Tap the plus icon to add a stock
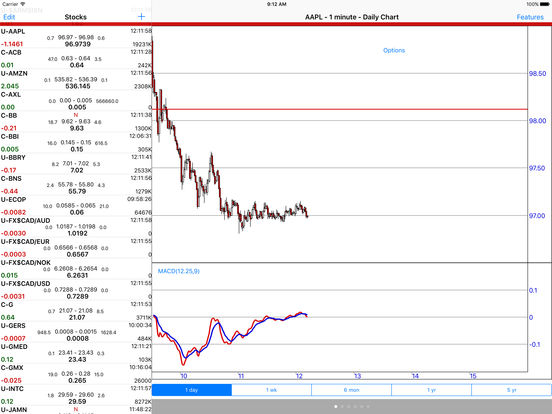This screenshot has height=414, width=552. click(x=141, y=17)
